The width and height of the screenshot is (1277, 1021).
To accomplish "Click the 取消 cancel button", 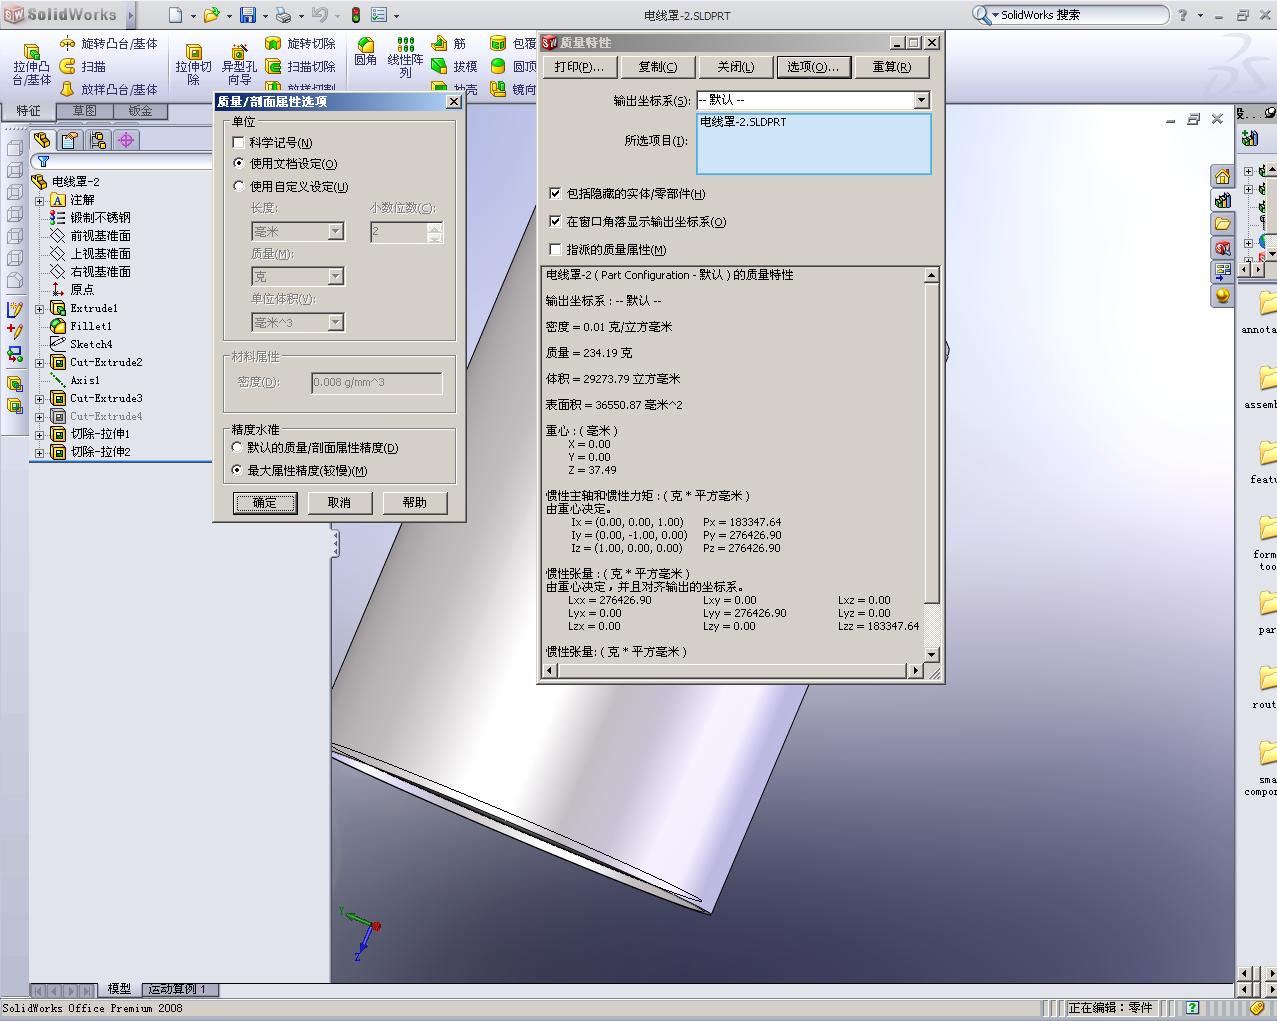I will coord(339,502).
